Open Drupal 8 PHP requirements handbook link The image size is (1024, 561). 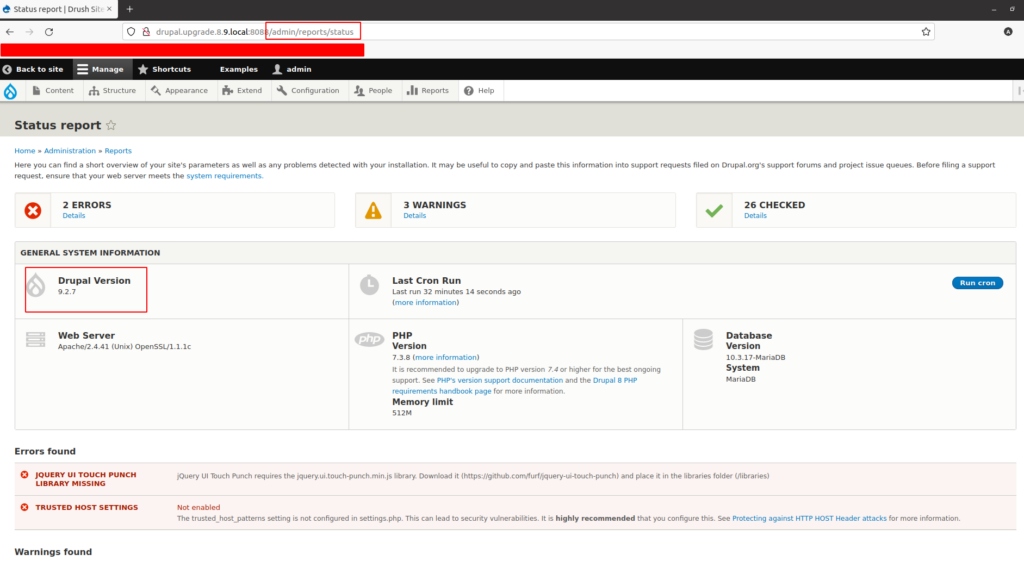515,385
